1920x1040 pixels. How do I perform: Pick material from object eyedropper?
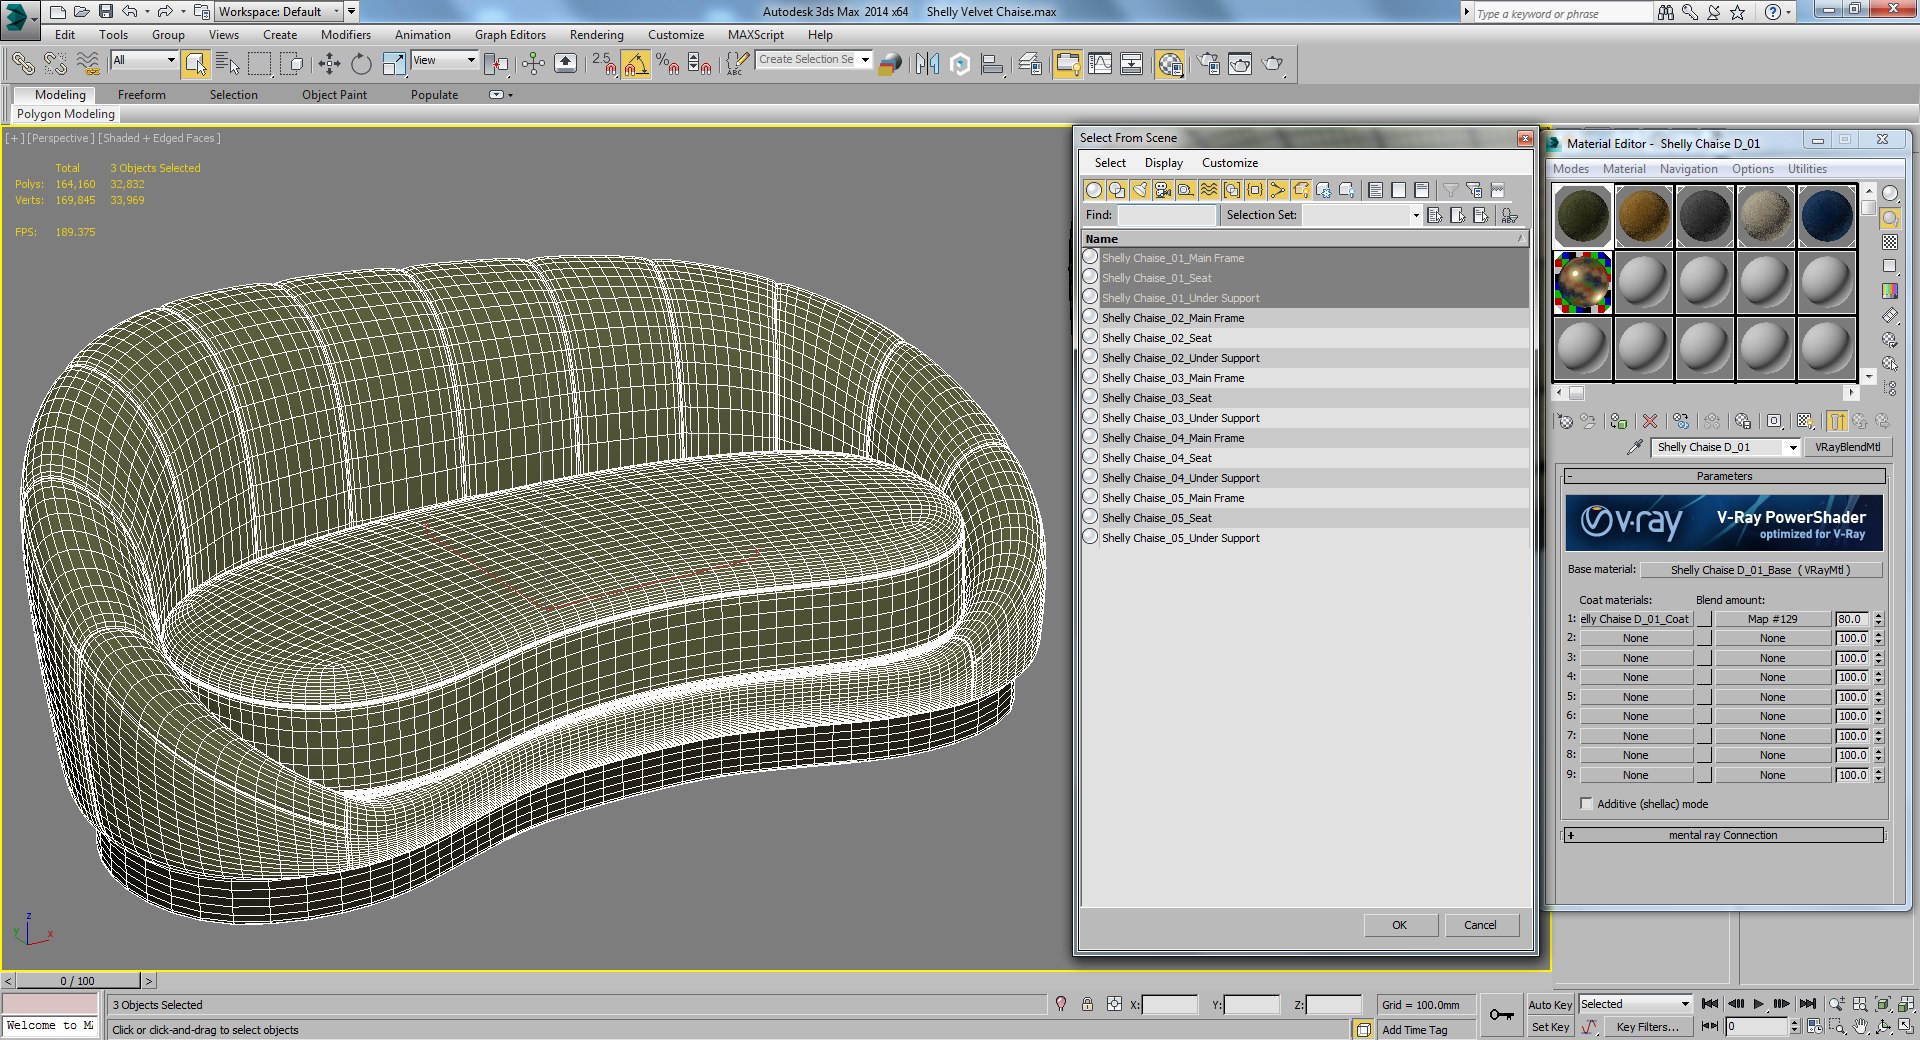click(1635, 447)
